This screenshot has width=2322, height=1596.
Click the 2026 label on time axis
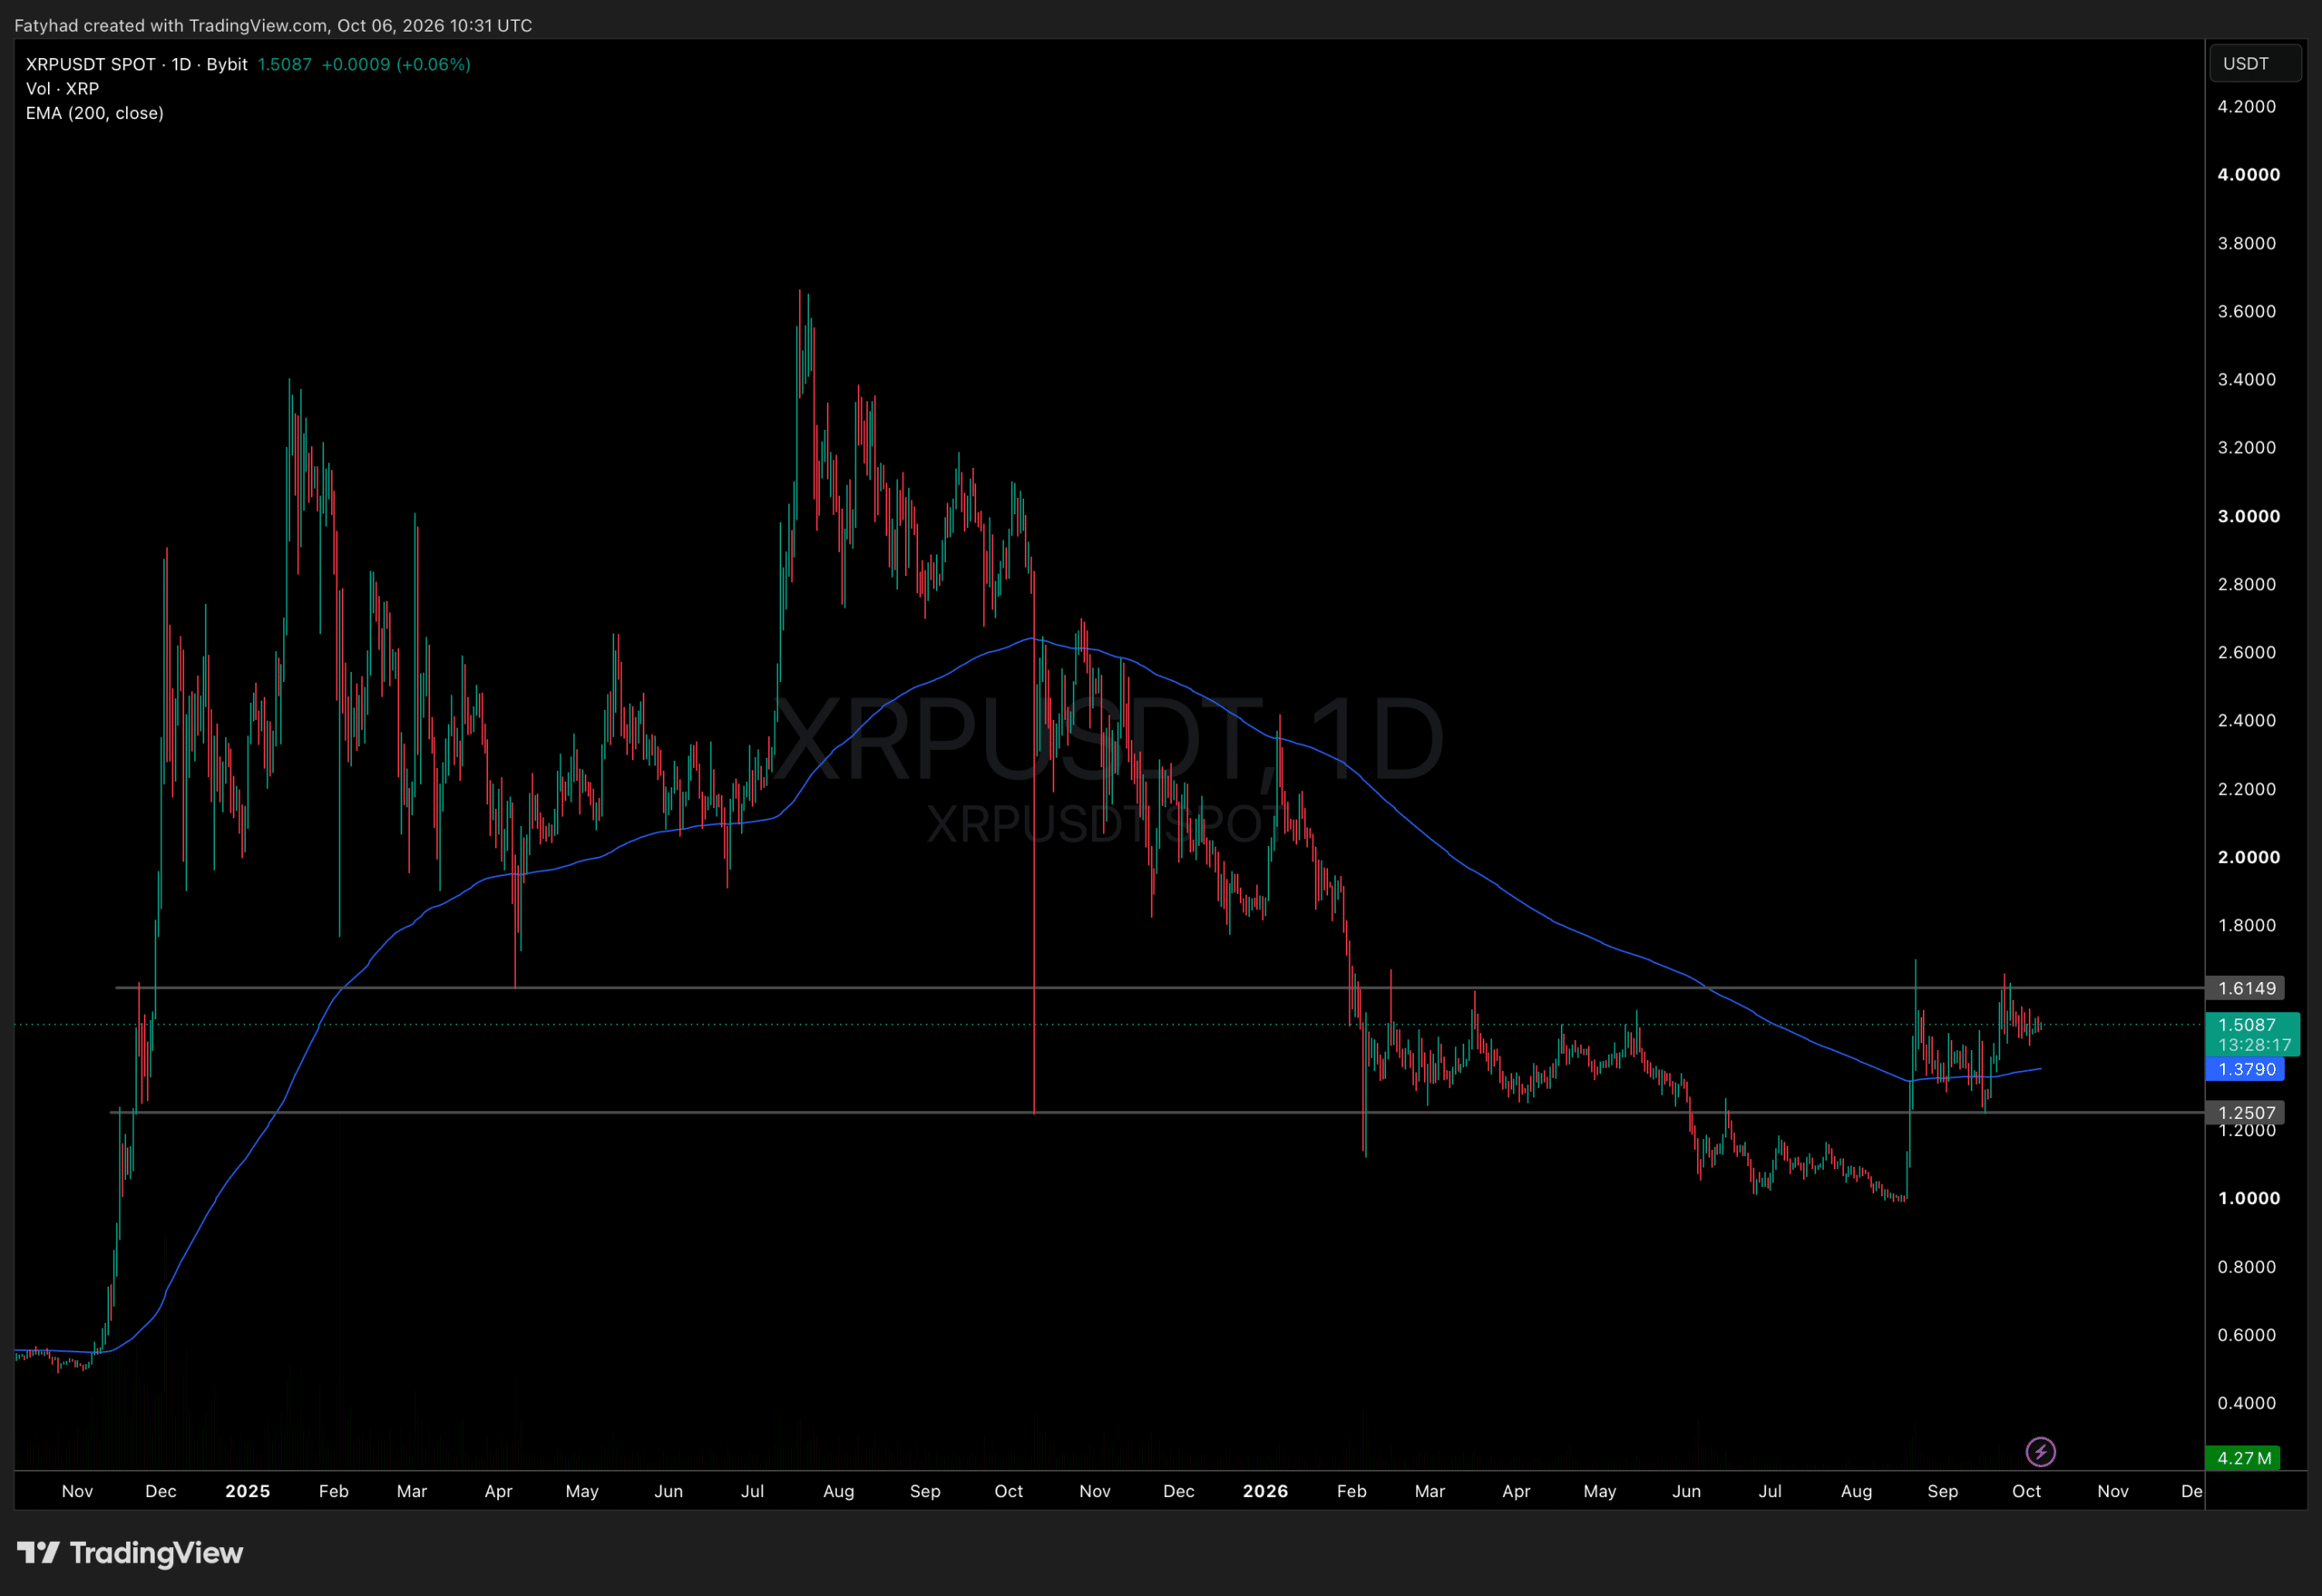coord(1265,1491)
